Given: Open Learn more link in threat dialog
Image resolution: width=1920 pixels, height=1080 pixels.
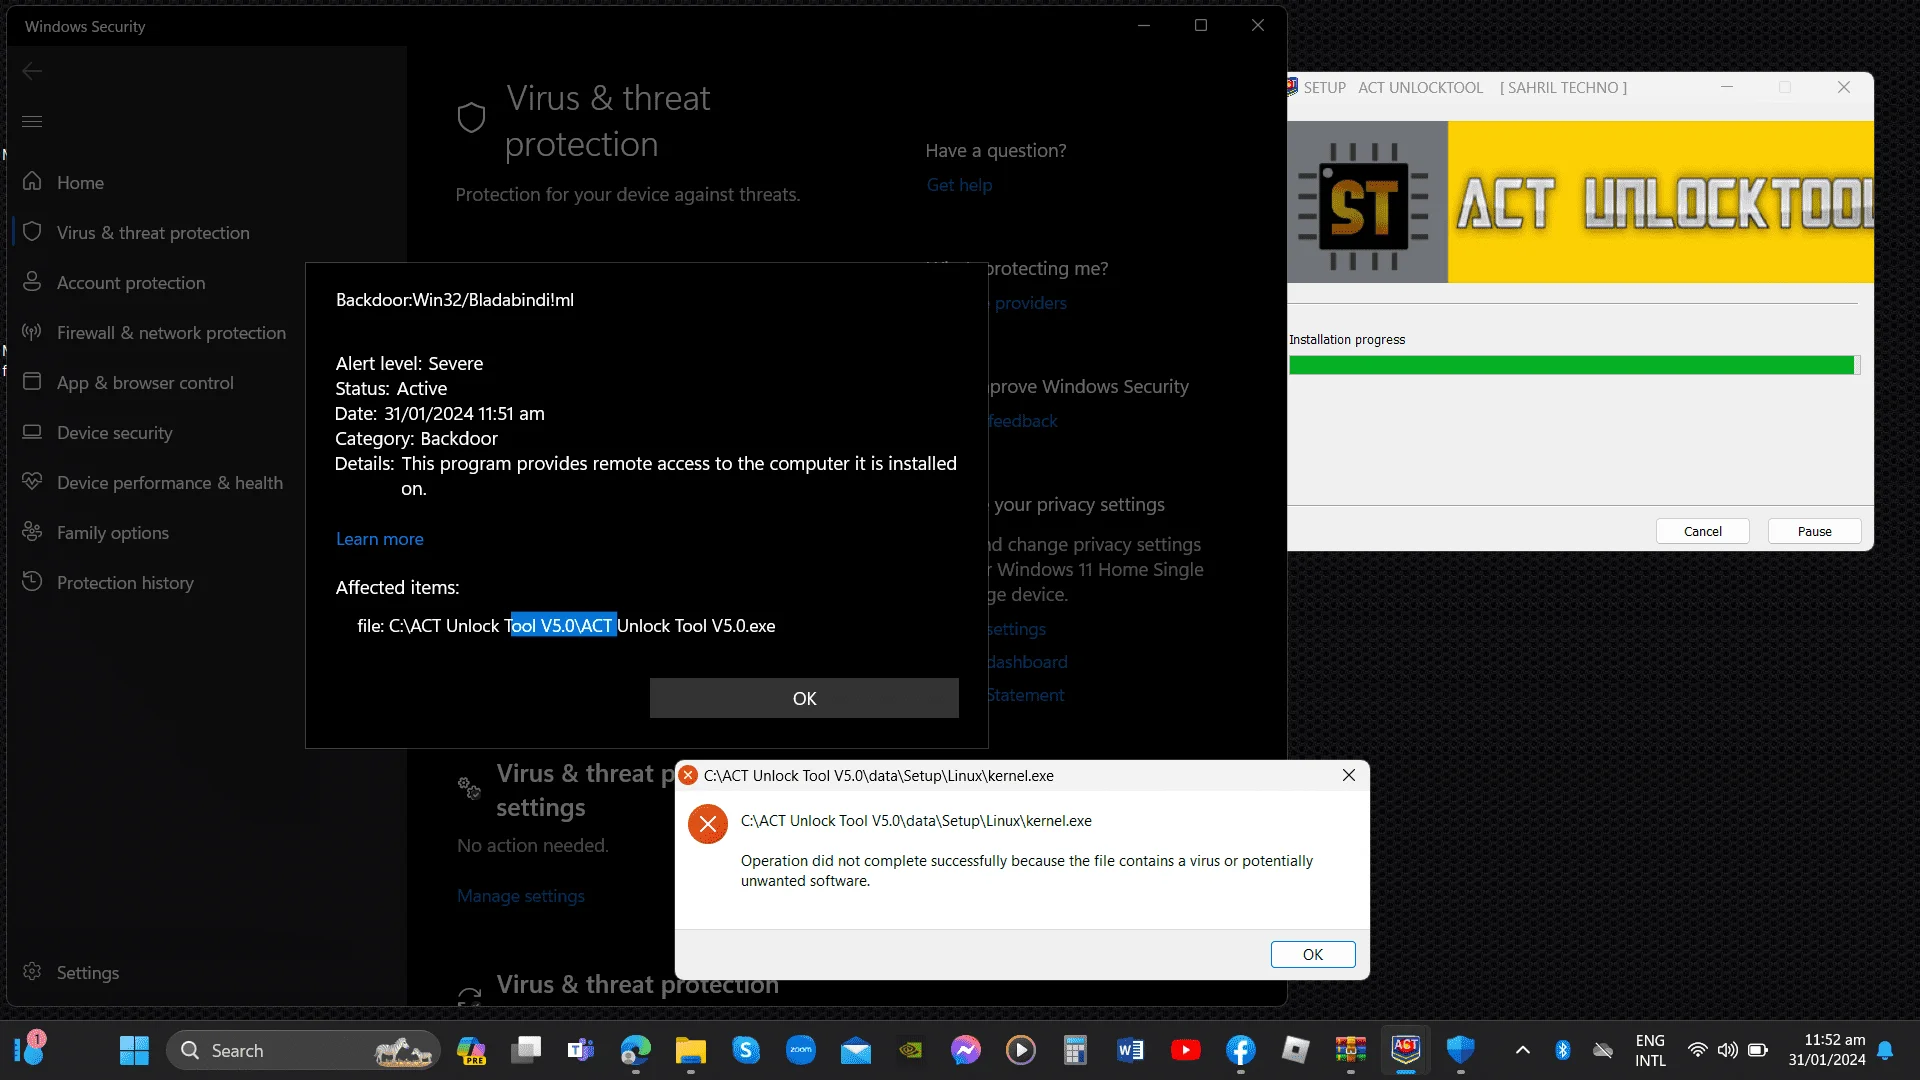Looking at the screenshot, I should [x=379, y=538].
